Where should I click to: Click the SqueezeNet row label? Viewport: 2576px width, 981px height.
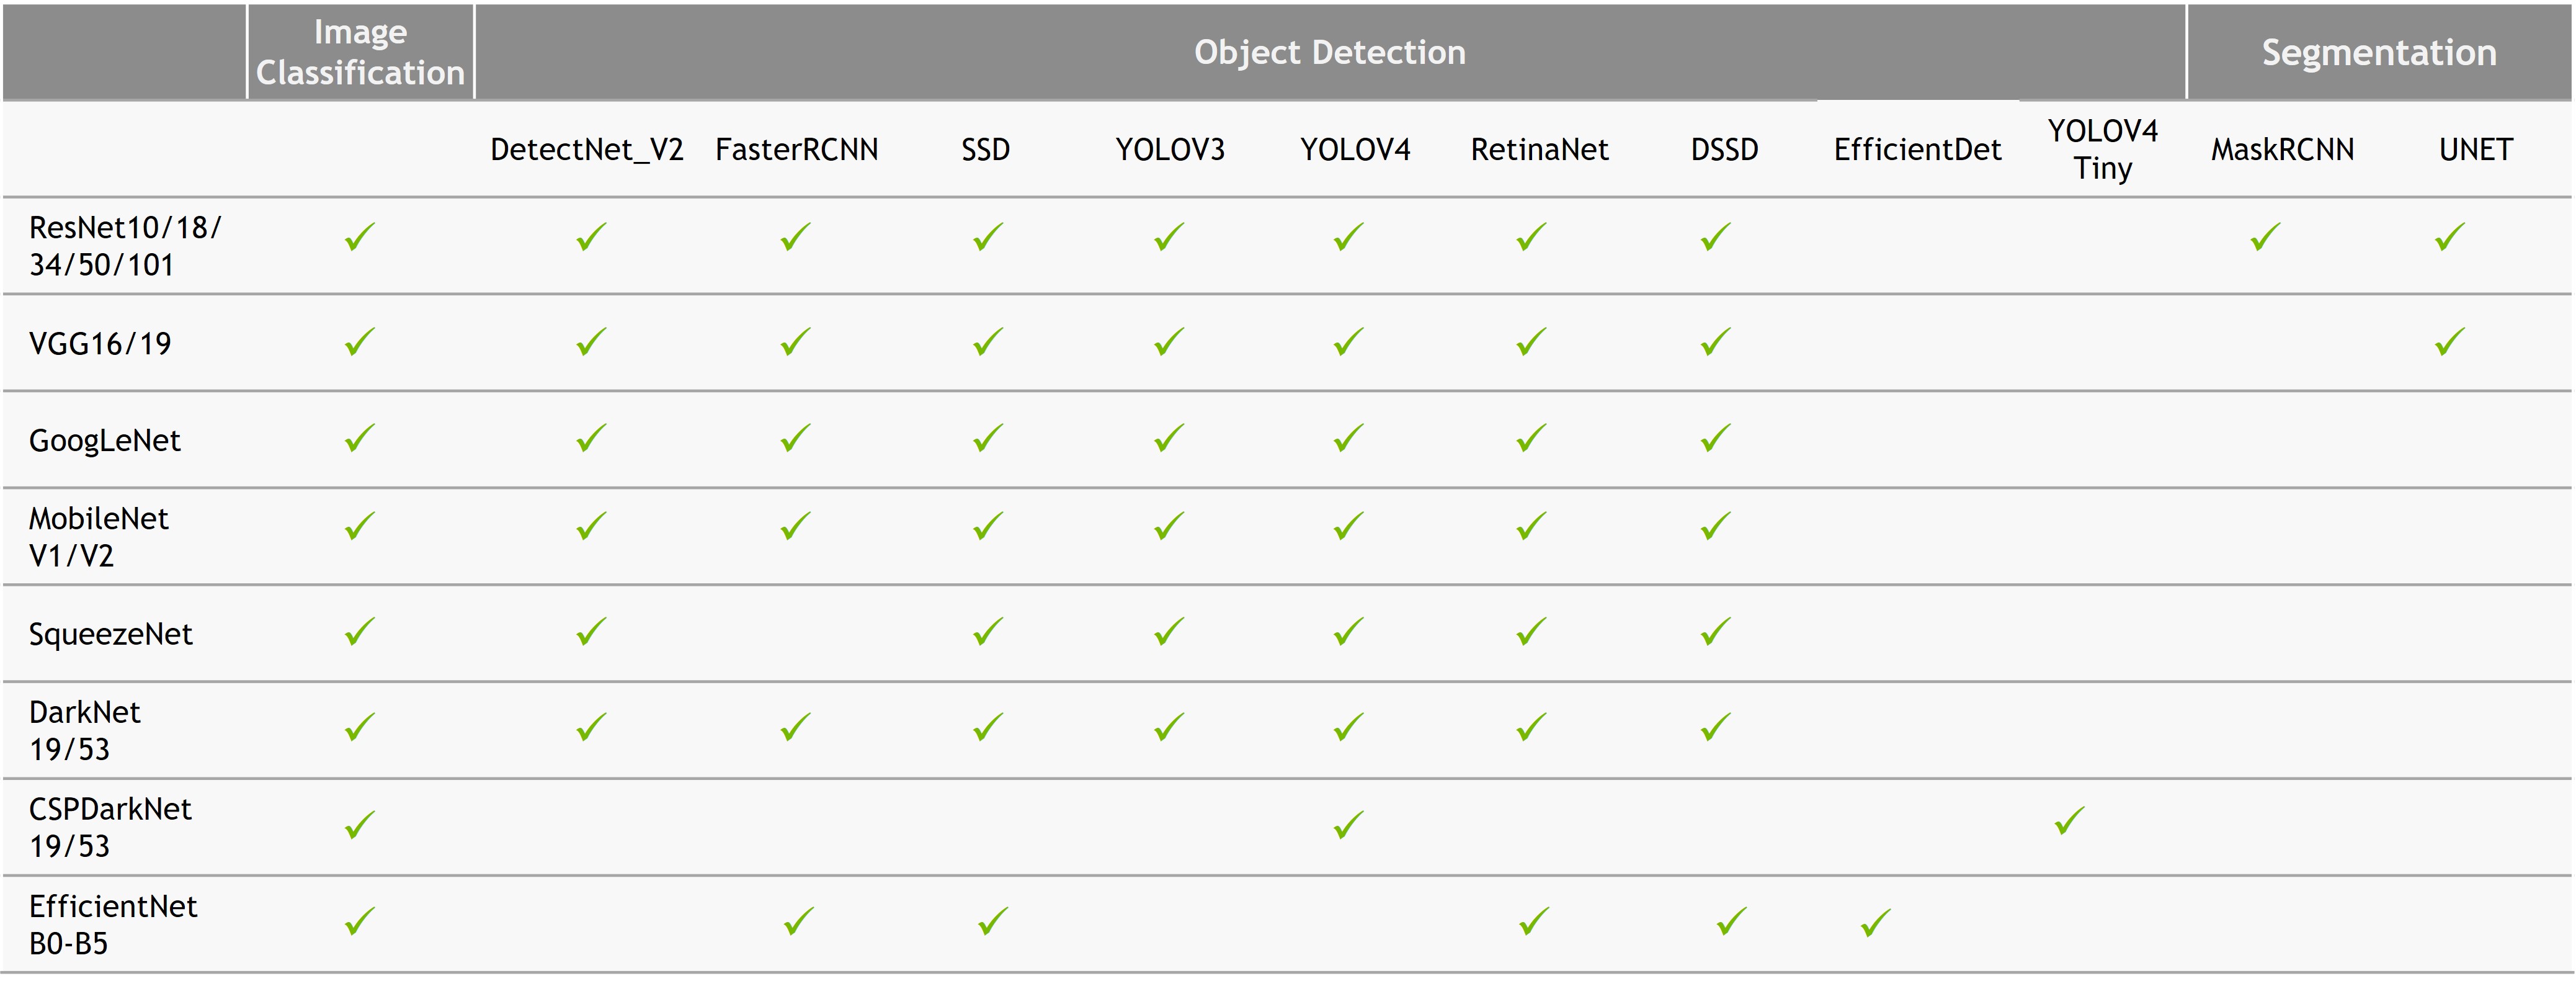click(111, 634)
